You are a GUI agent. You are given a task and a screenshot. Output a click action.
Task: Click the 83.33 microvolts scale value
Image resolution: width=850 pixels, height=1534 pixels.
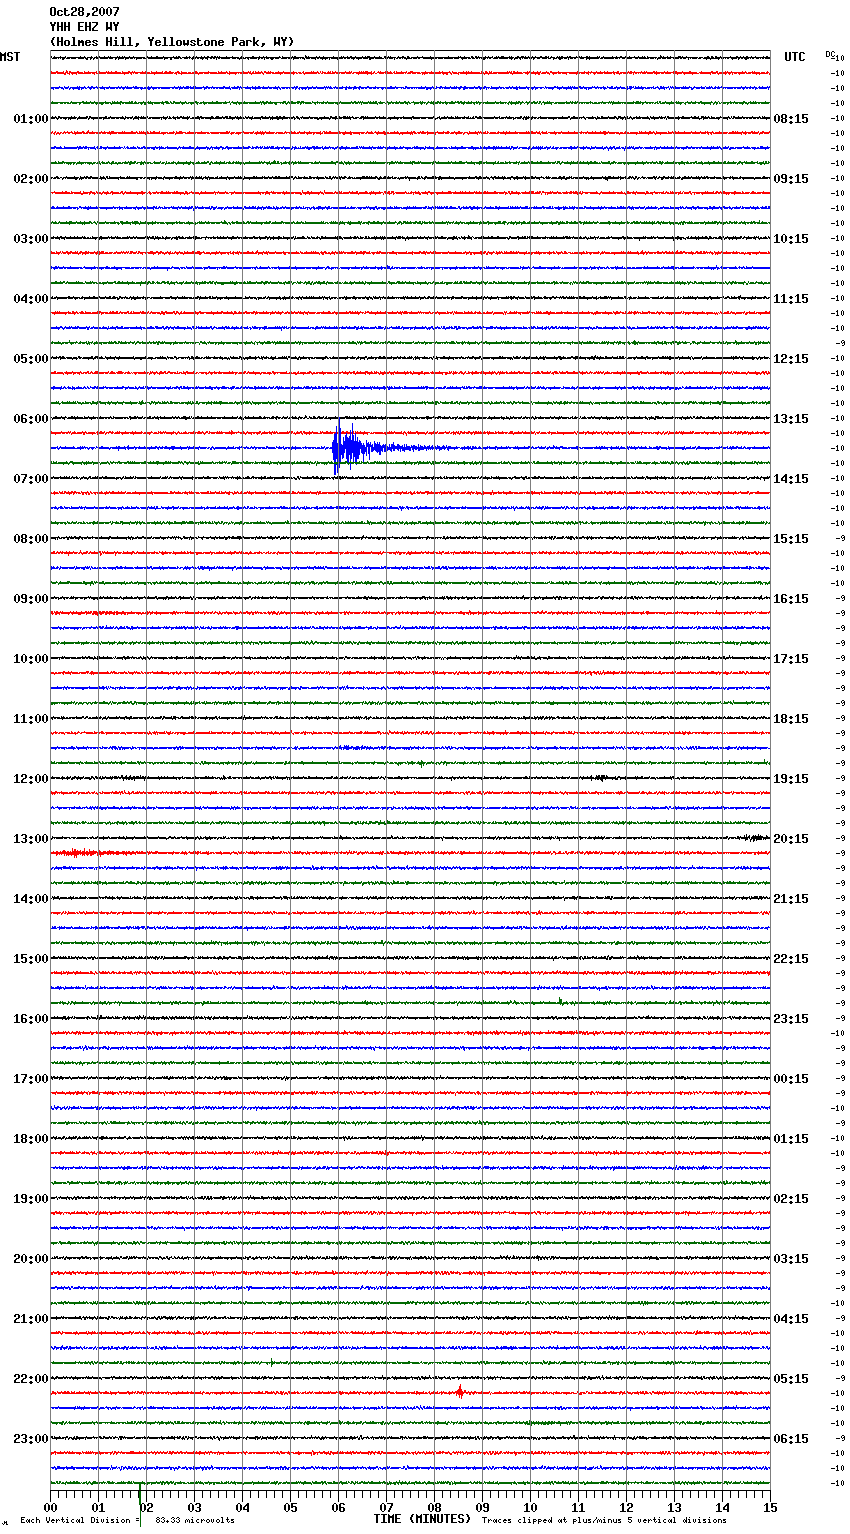pyautogui.click(x=195, y=1521)
